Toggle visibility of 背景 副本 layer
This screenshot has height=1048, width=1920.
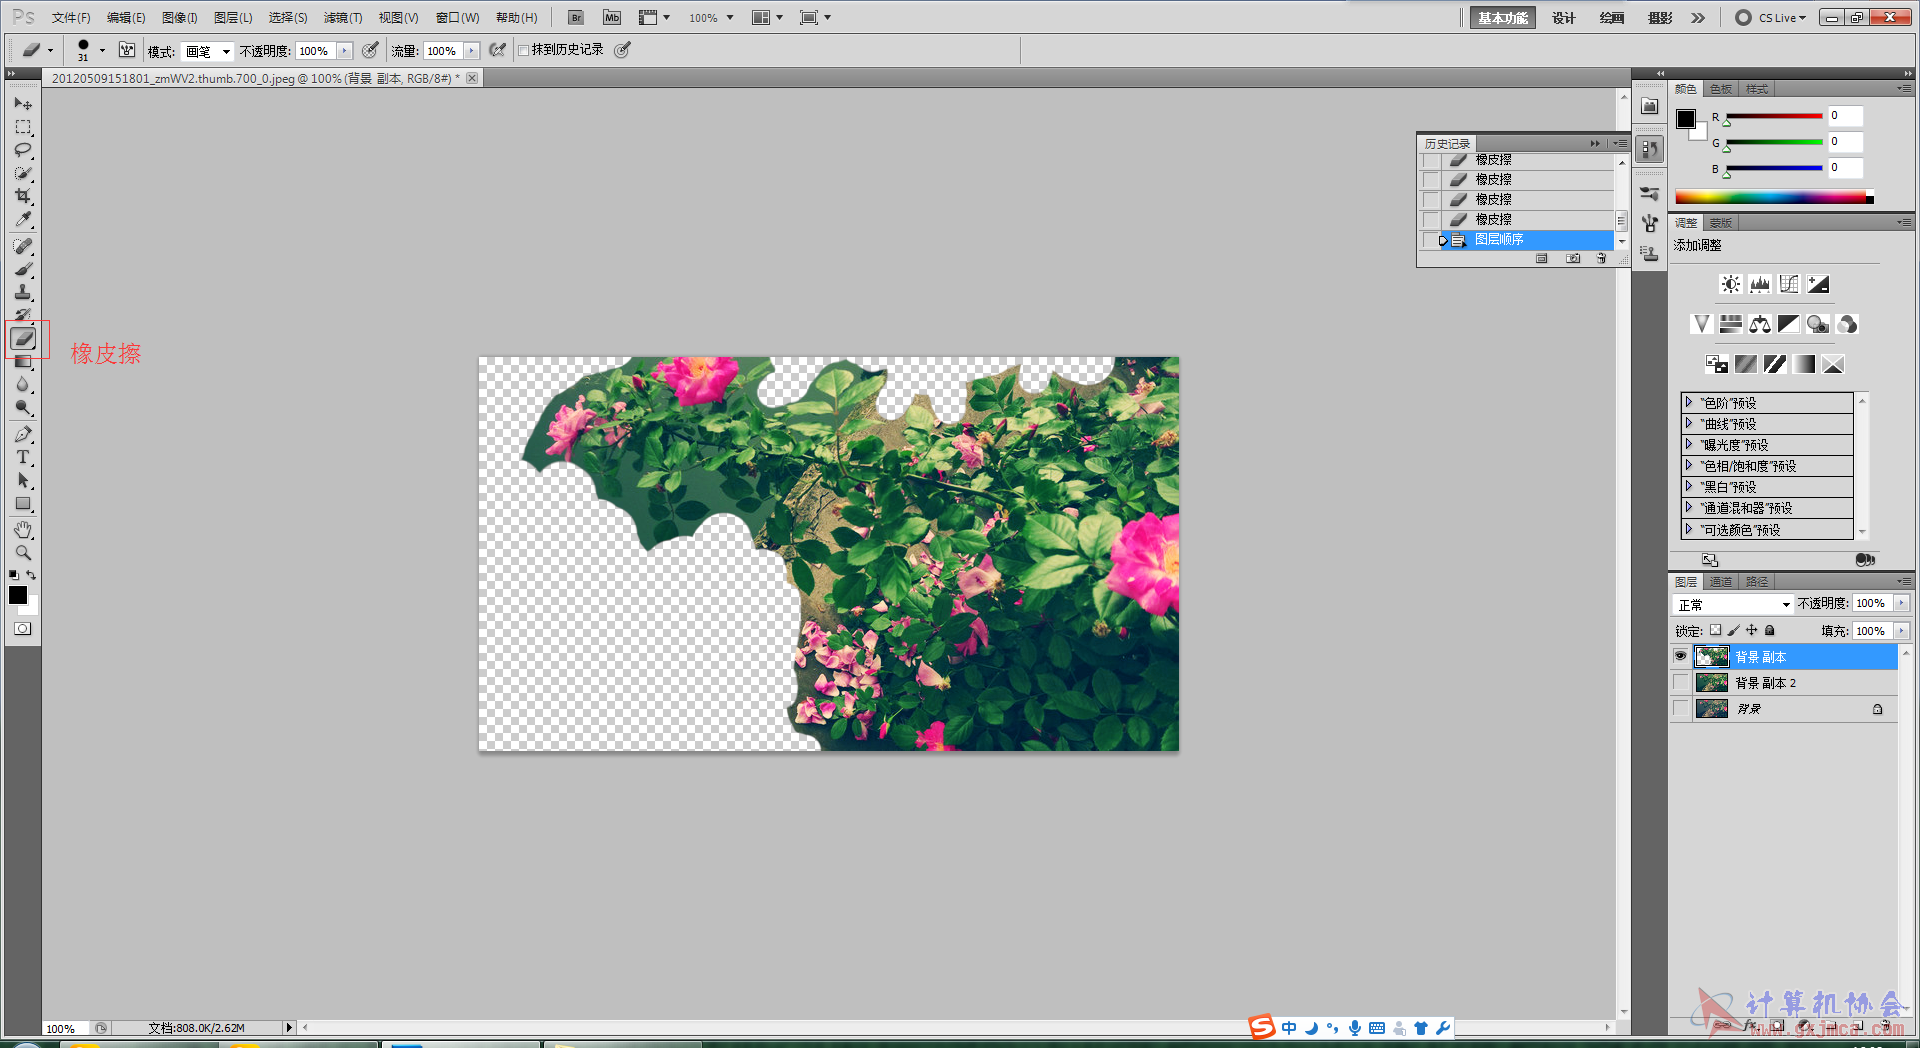1680,657
